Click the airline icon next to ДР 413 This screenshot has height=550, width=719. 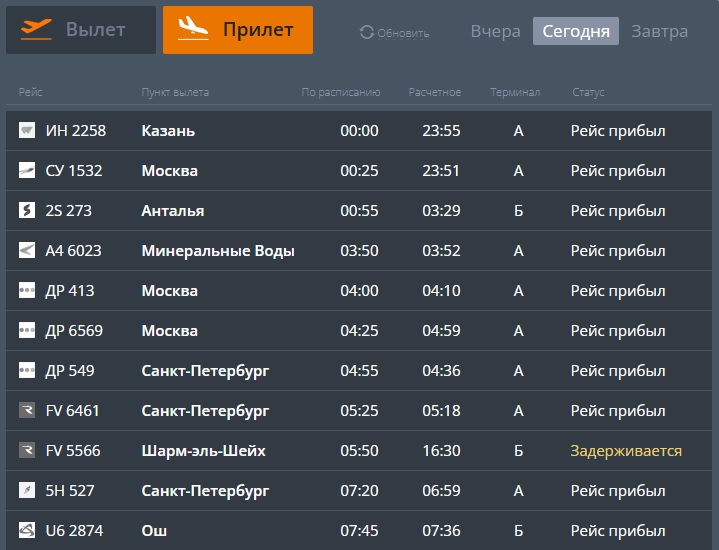(27, 291)
